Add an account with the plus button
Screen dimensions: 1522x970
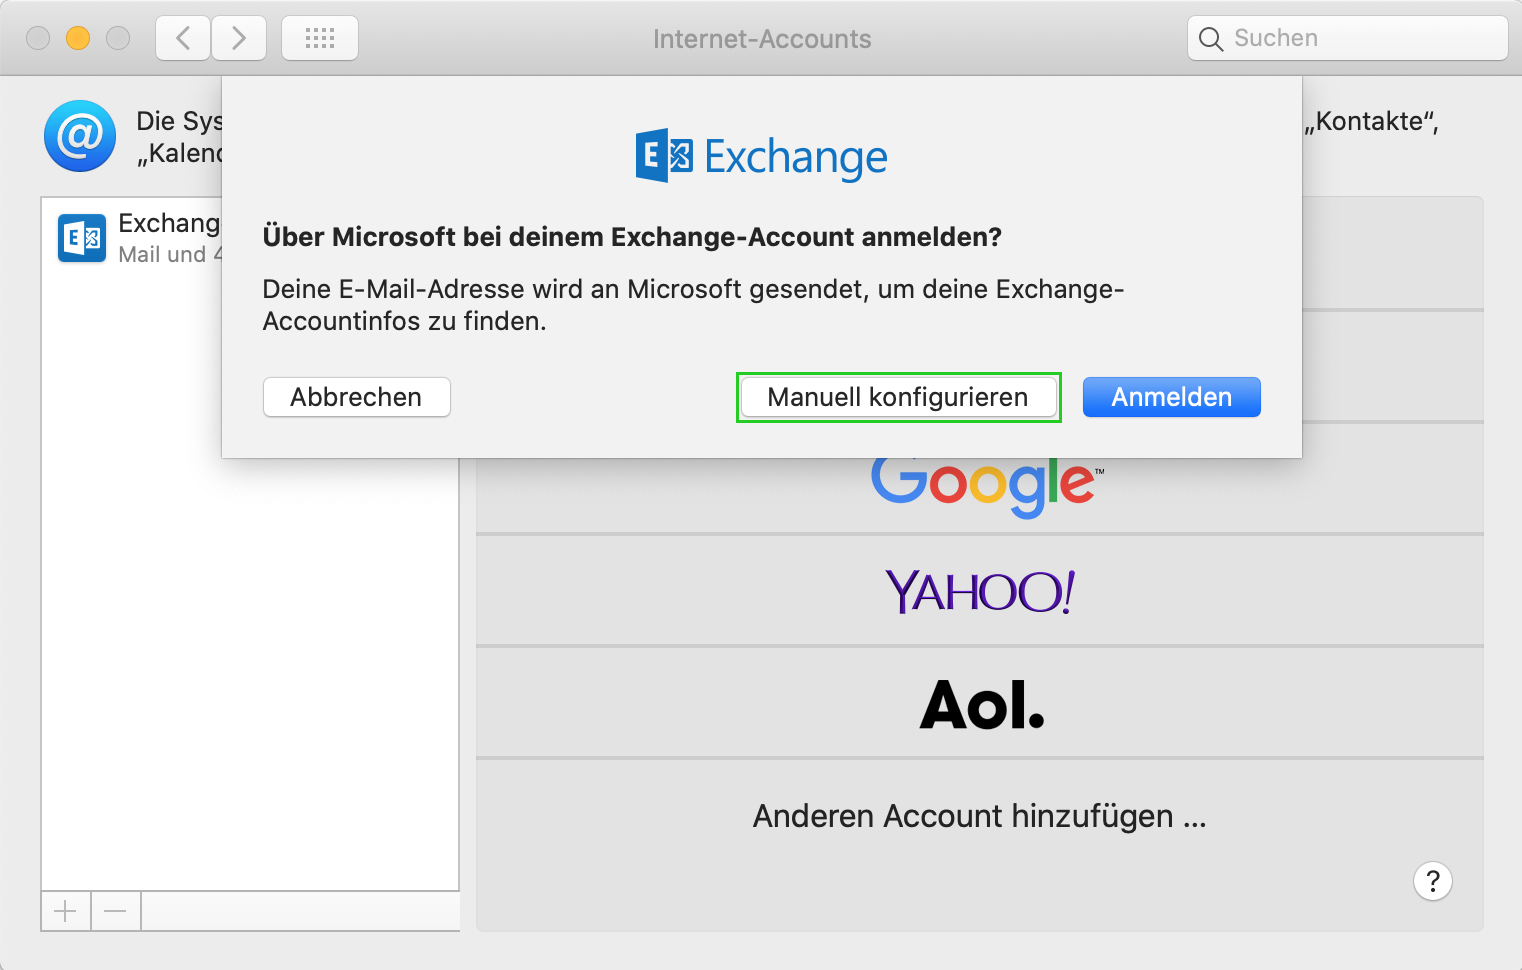point(66,911)
